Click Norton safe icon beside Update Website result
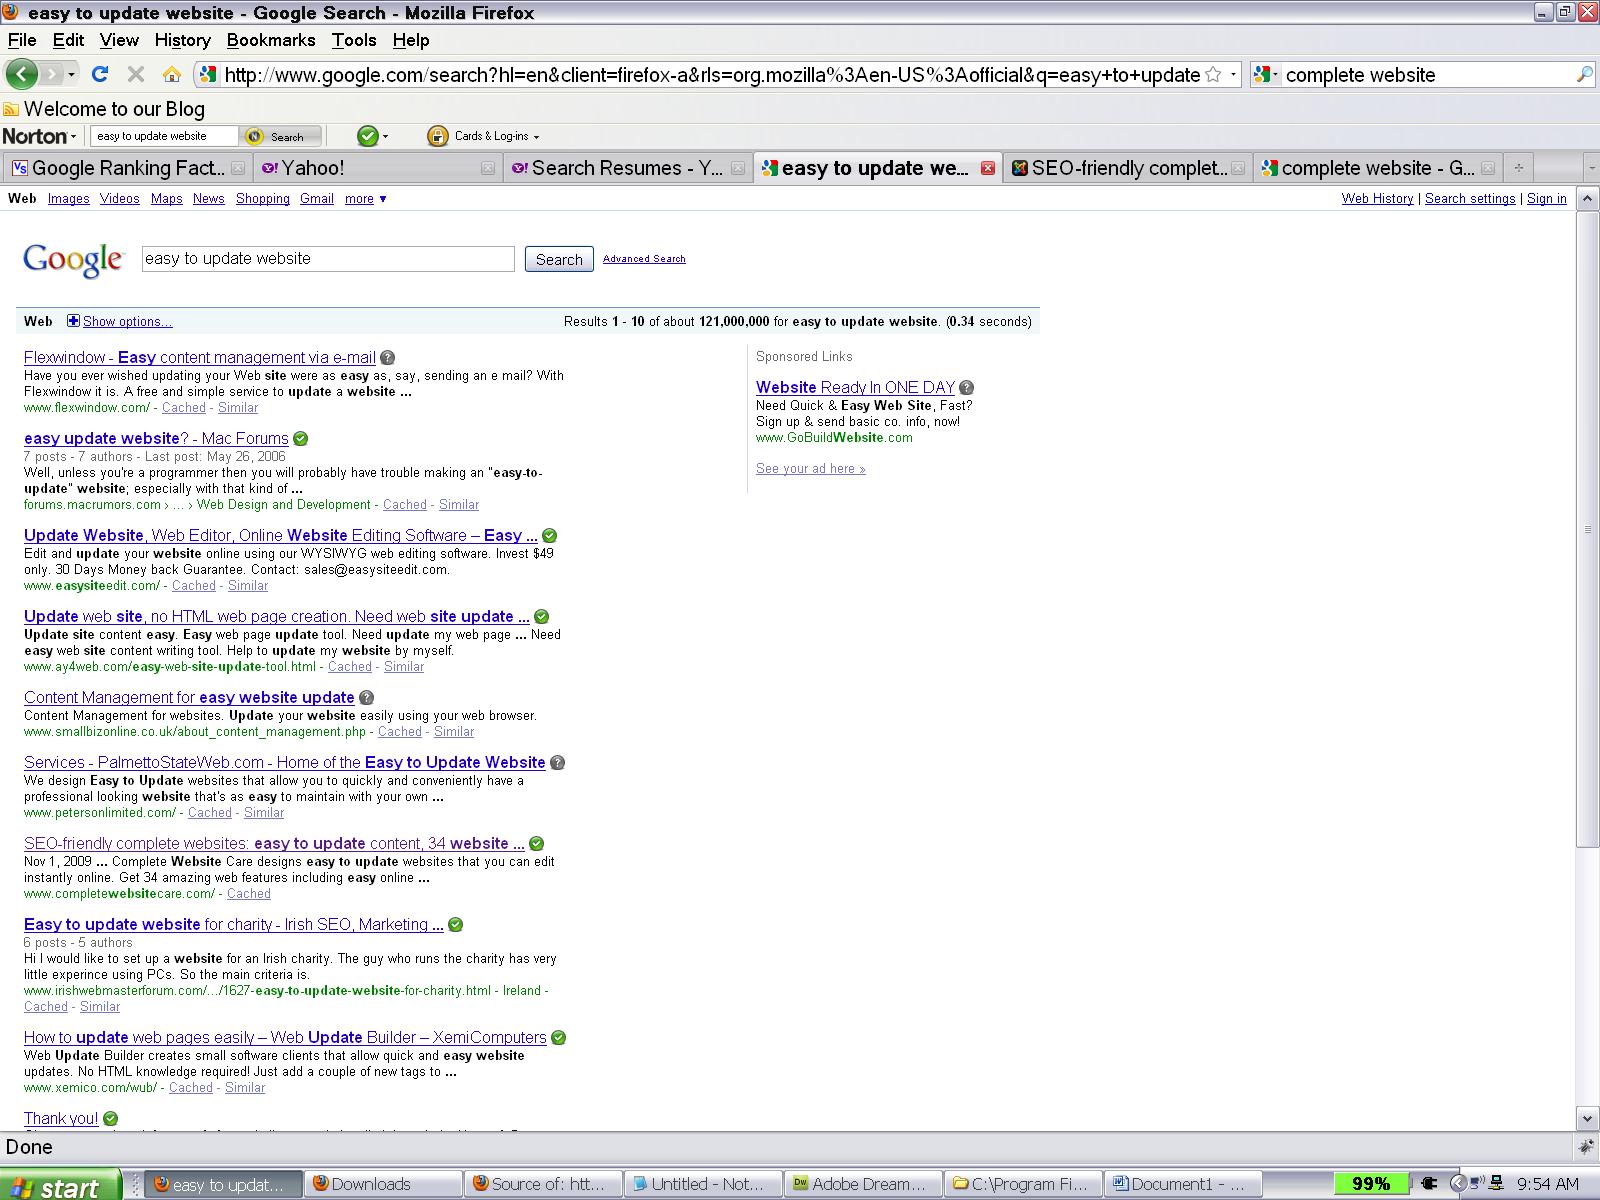The height and width of the screenshot is (1200, 1600). coord(550,536)
